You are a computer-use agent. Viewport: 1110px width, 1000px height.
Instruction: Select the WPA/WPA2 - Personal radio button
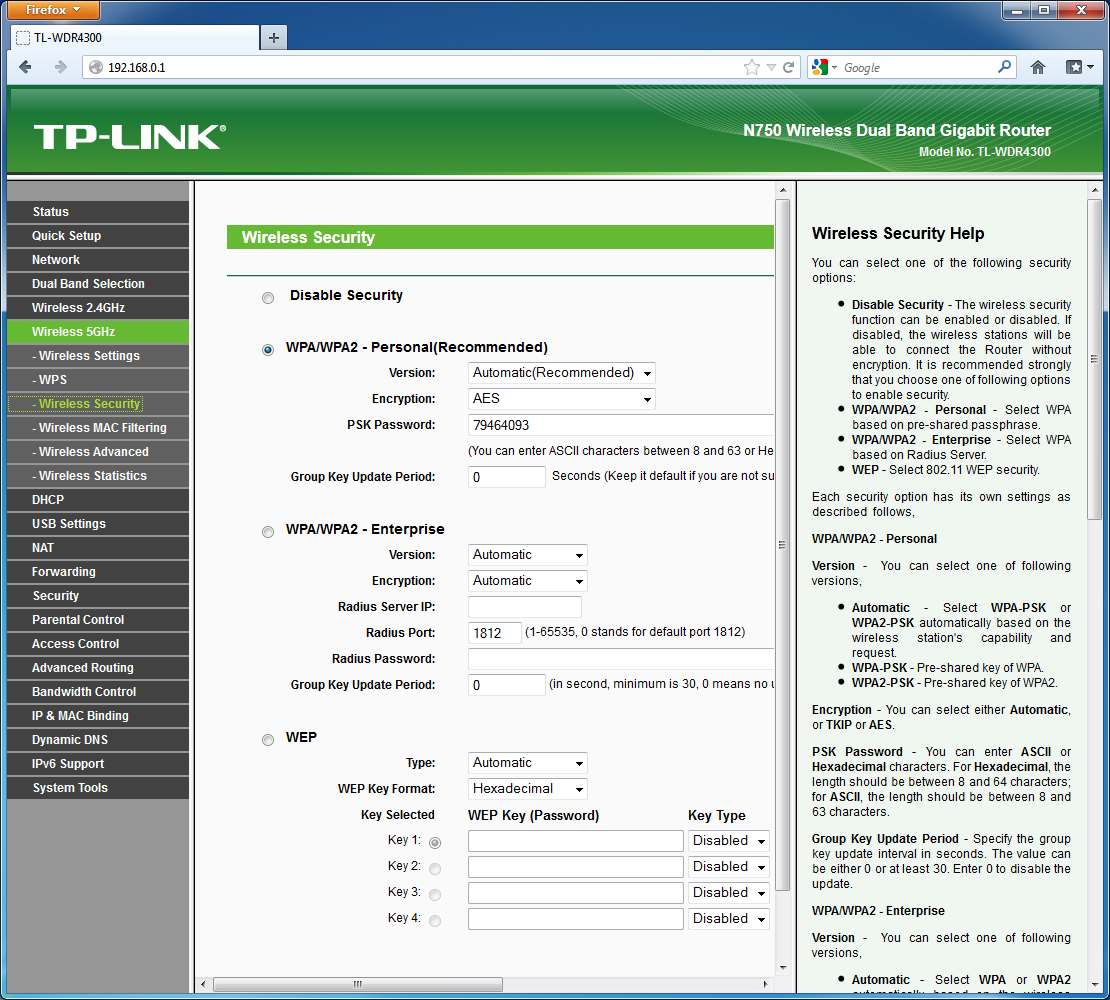coord(268,350)
